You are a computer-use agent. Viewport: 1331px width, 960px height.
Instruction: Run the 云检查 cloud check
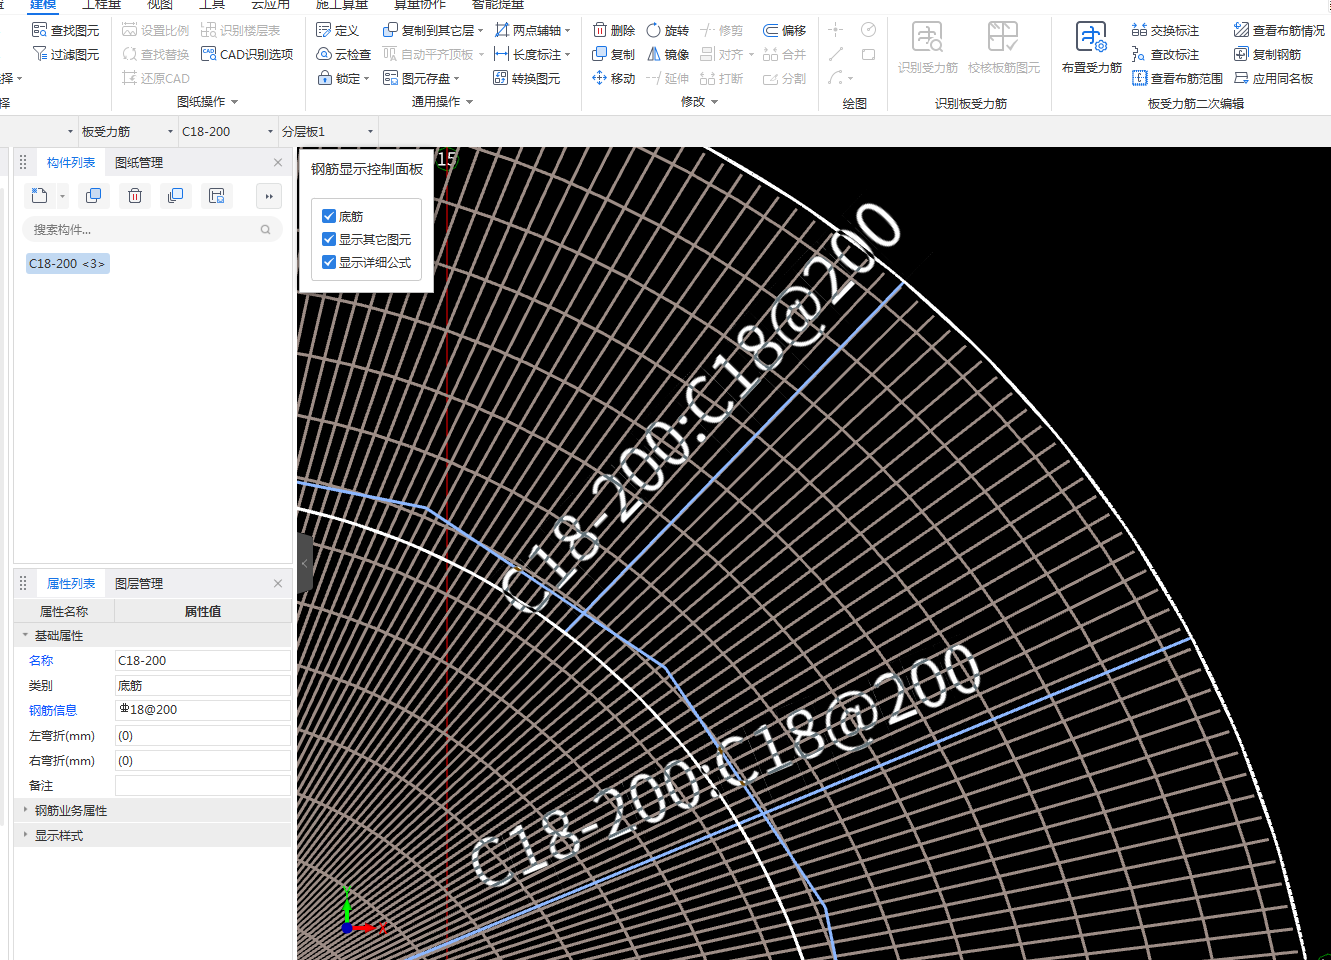(343, 54)
